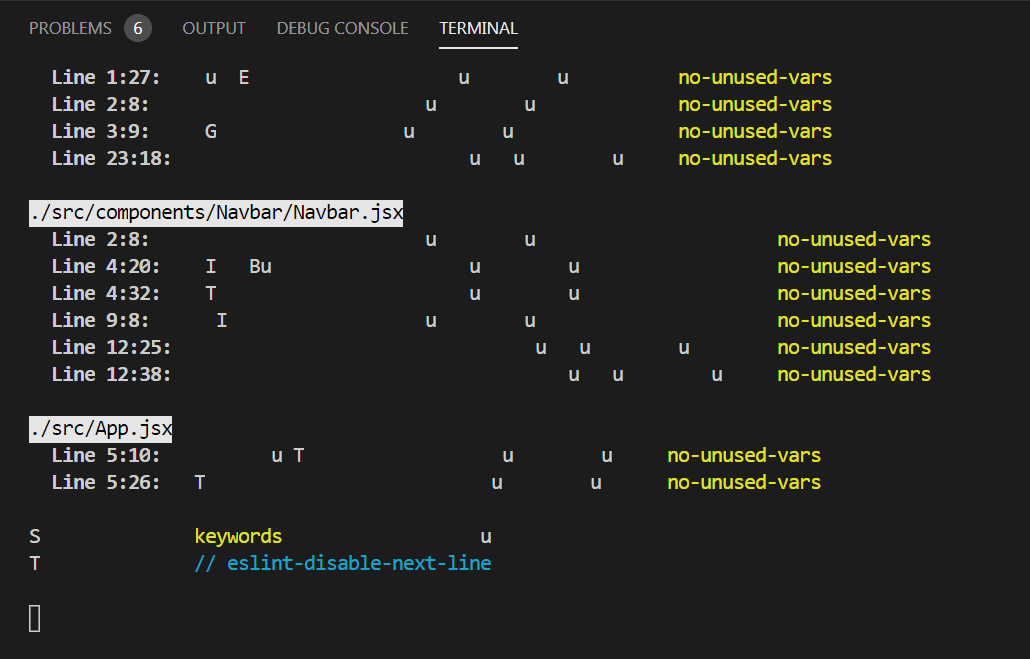The width and height of the screenshot is (1030, 659).
Task: Click the terminal cursor at the prompt
Action: pos(35,618)
